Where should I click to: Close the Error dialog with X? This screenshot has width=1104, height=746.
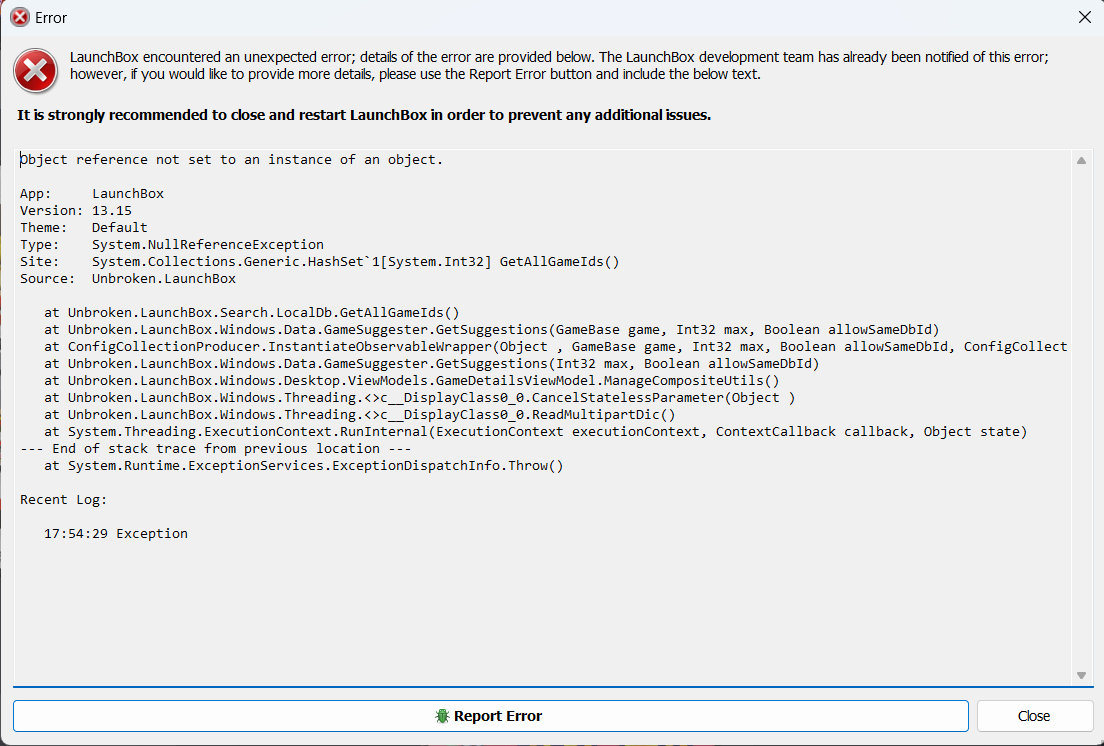pyautogui.click(x=1085, y=18)
